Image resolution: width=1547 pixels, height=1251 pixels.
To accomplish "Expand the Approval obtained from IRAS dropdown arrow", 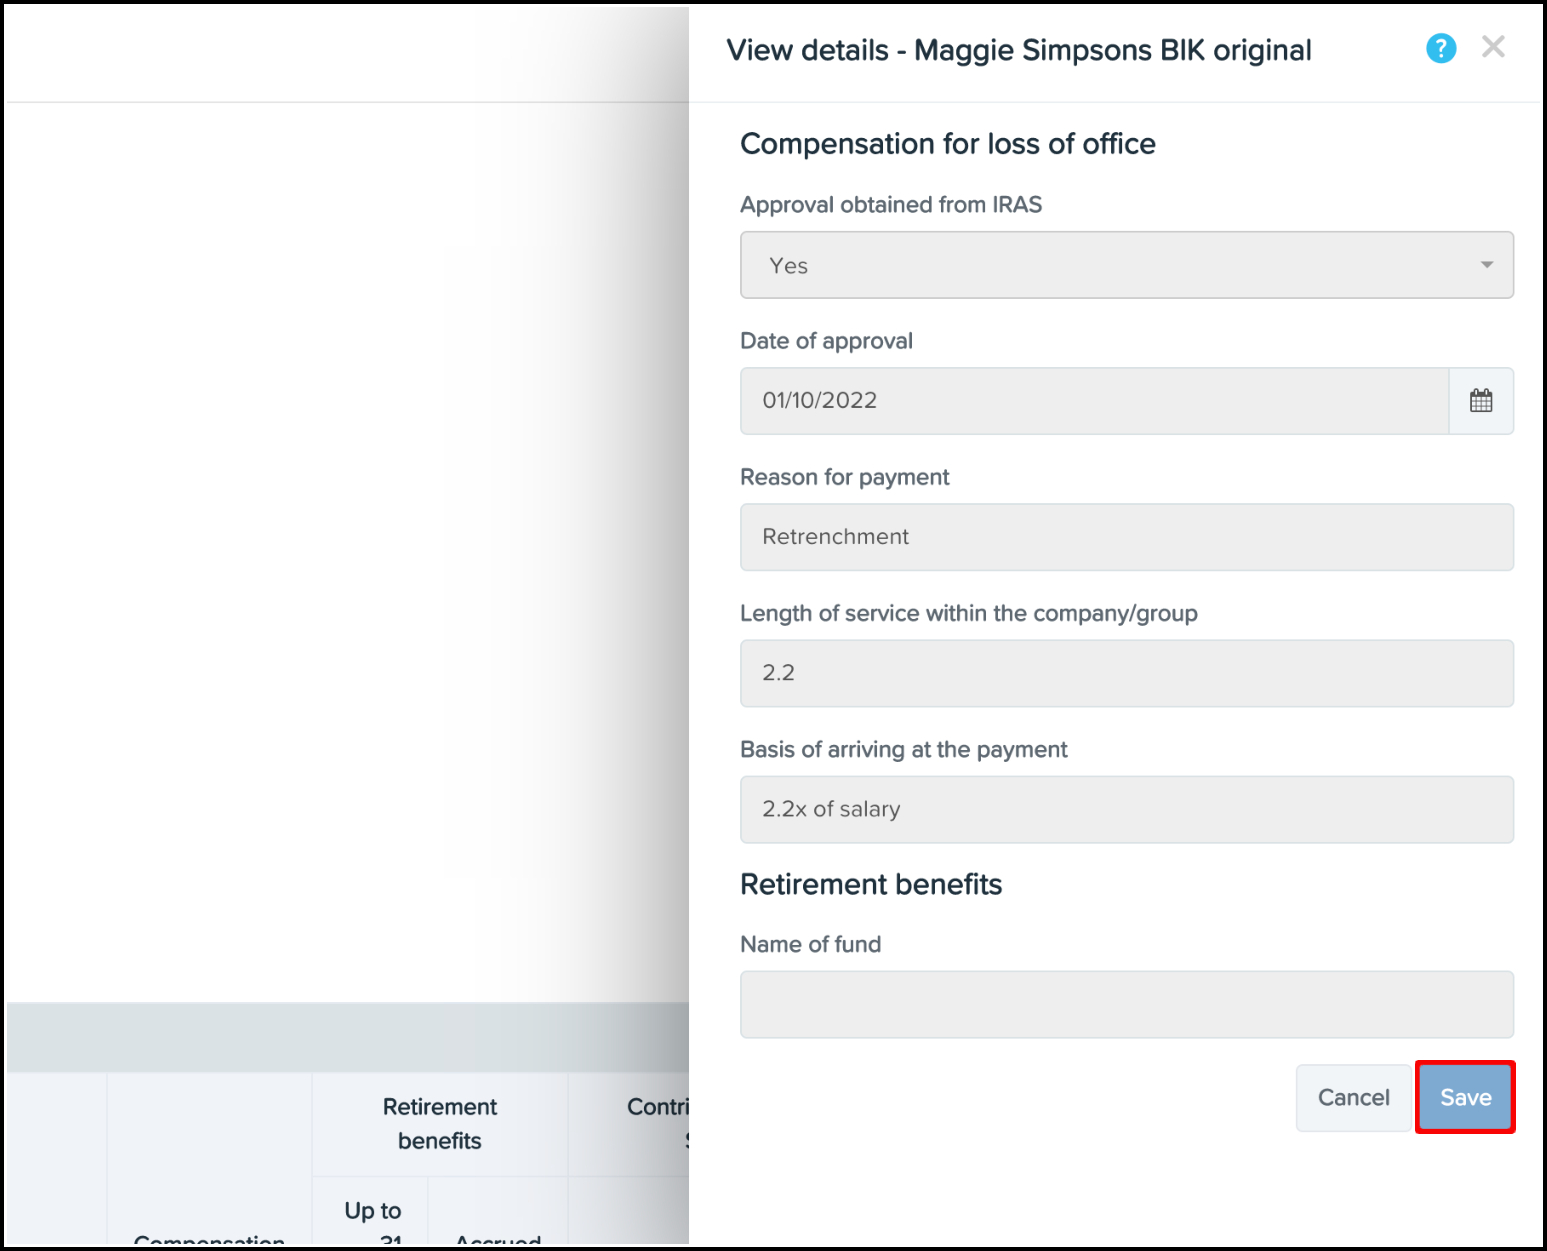I will click(1486, 265).
